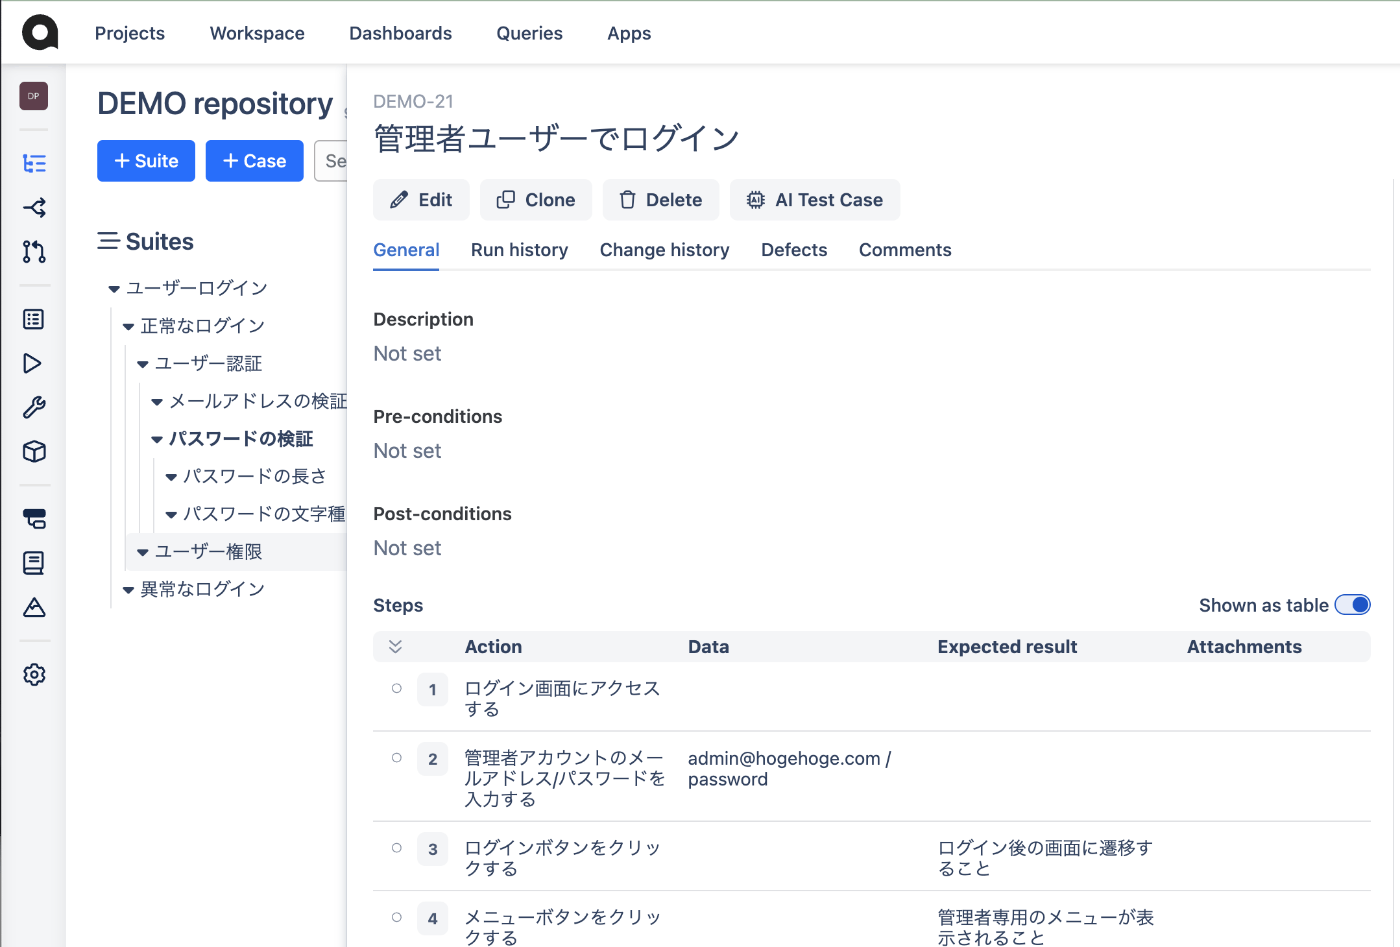Screen dimensions: 1400x947
Task: Open the Review requests icon in sidebar
Action: pyautogui.click(x=34, y=251)
